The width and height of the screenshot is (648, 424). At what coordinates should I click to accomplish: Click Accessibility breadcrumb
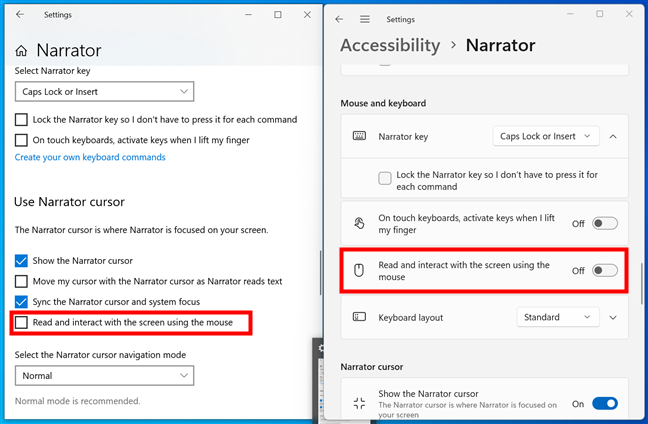click(x=390, y=45)
